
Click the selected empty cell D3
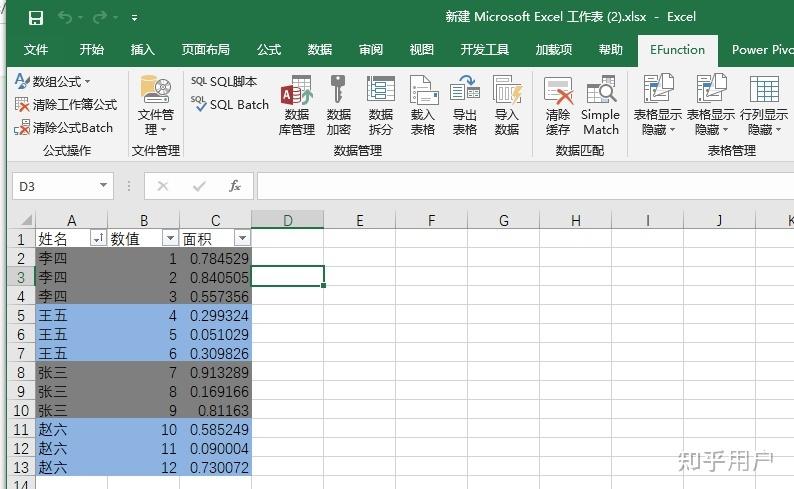pos(288,276)
